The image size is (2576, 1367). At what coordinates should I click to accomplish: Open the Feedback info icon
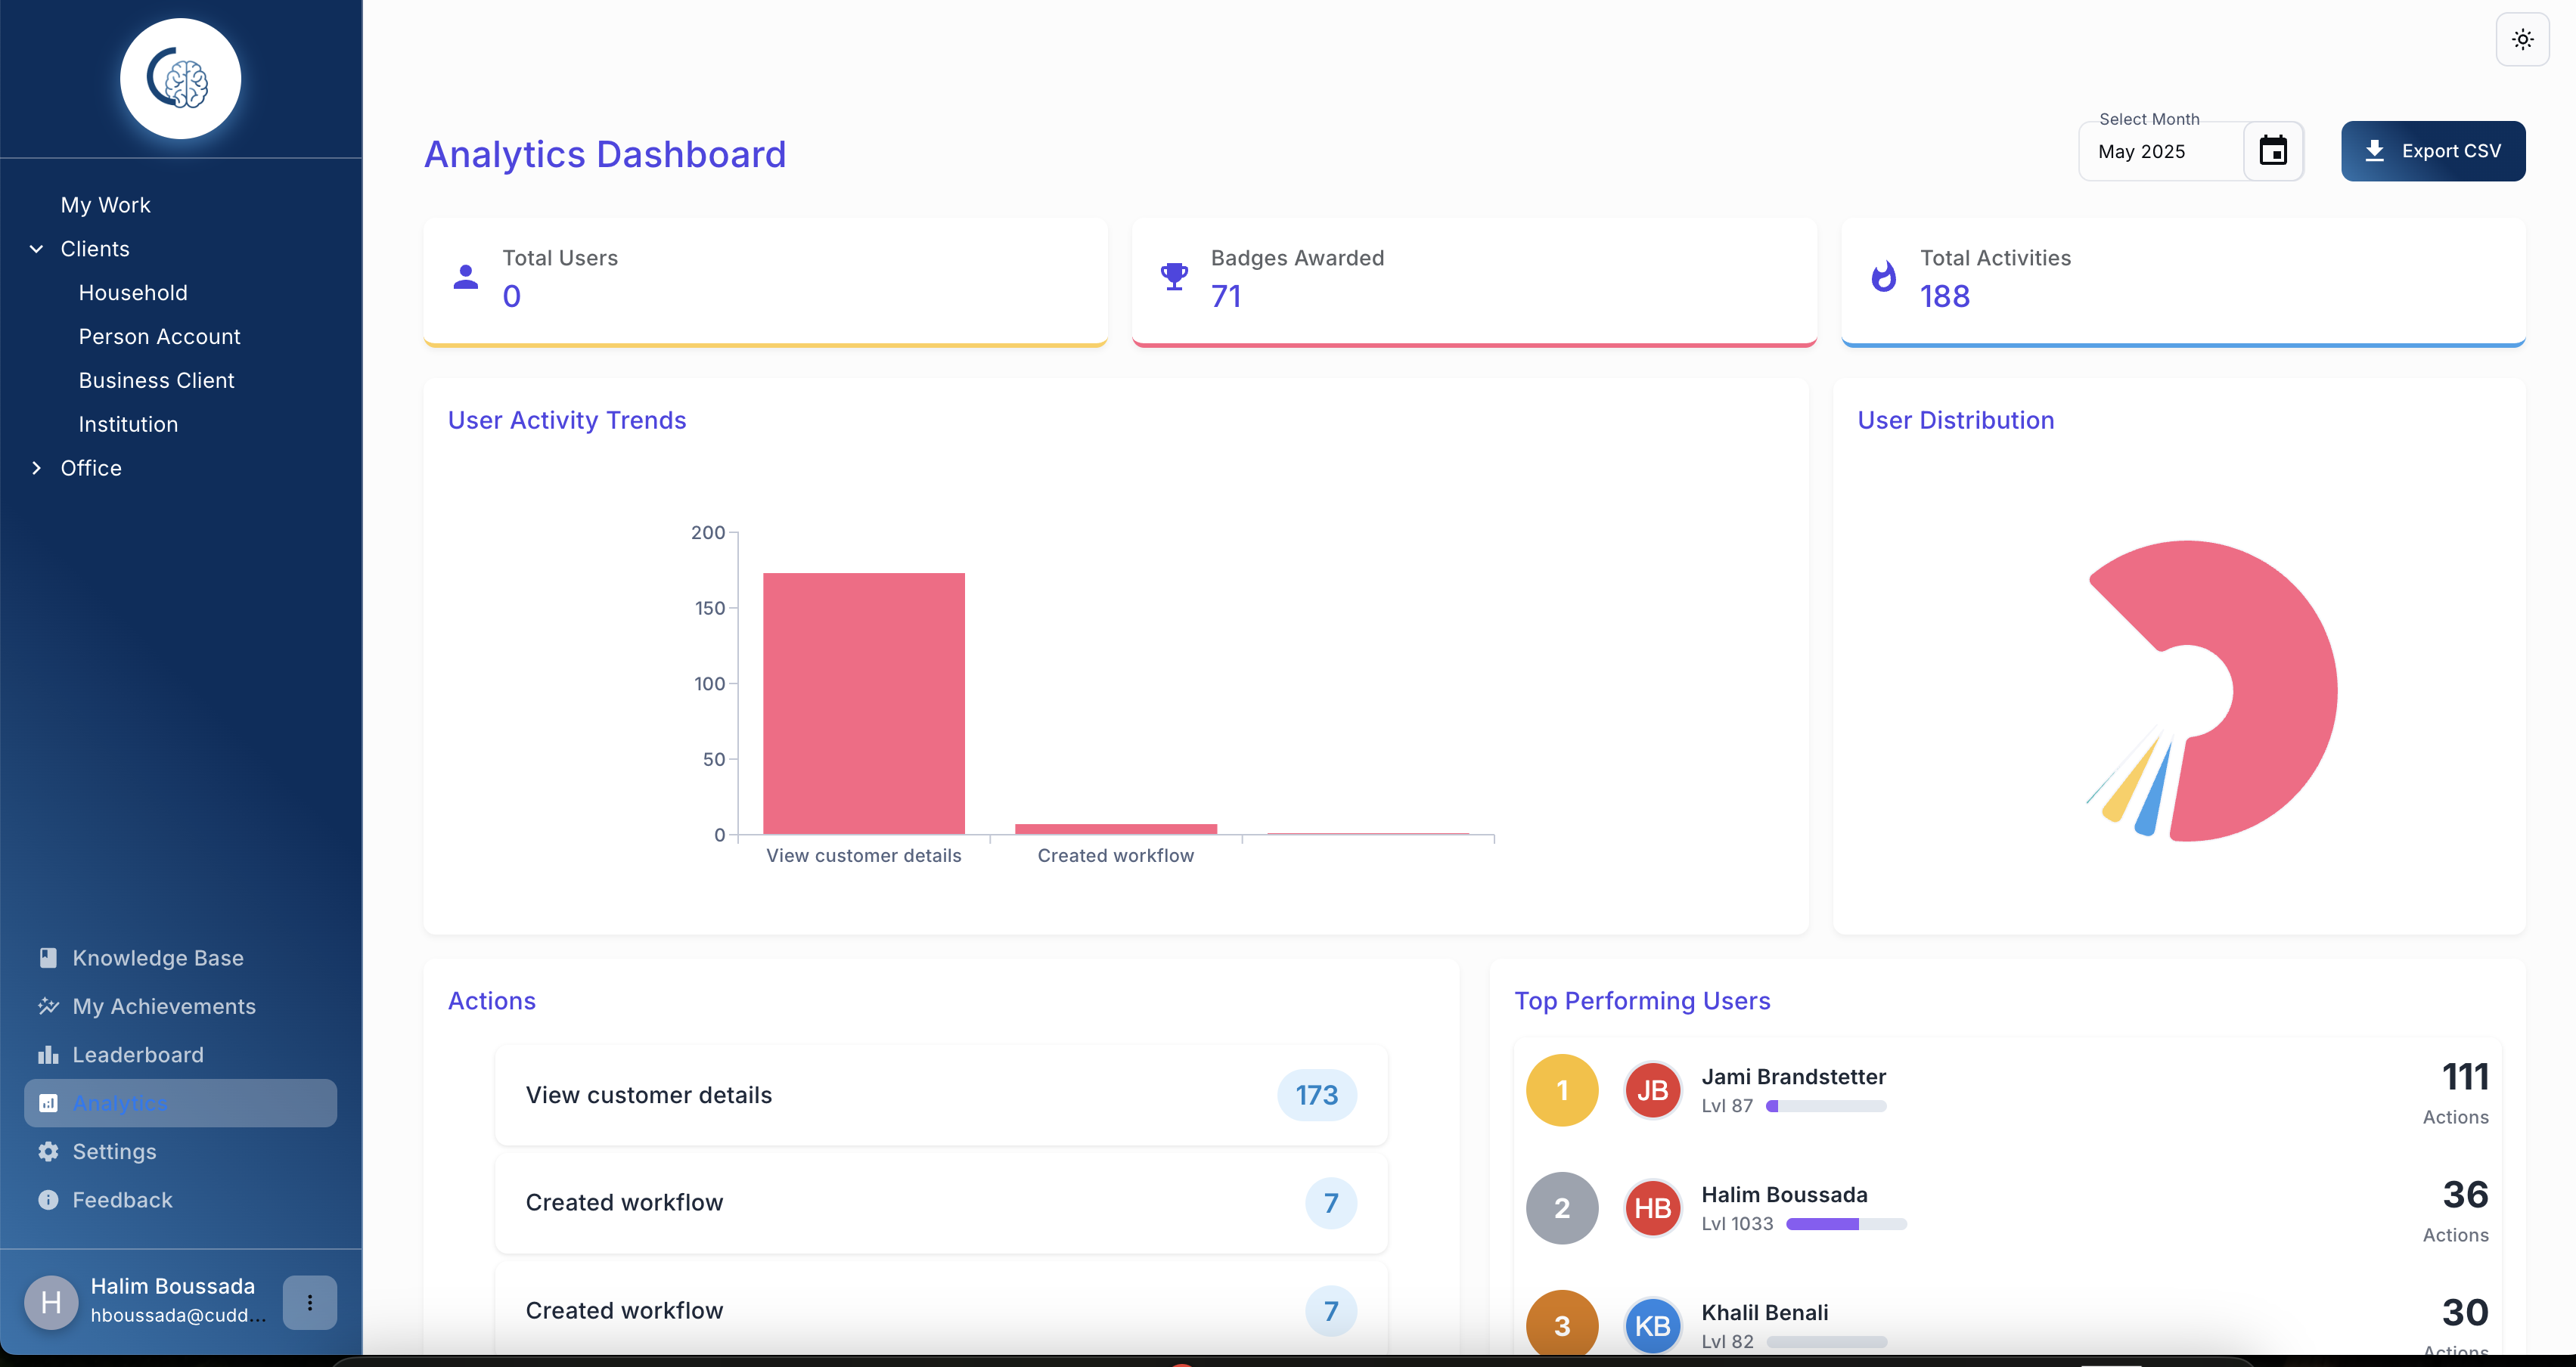pos(48,1200)
